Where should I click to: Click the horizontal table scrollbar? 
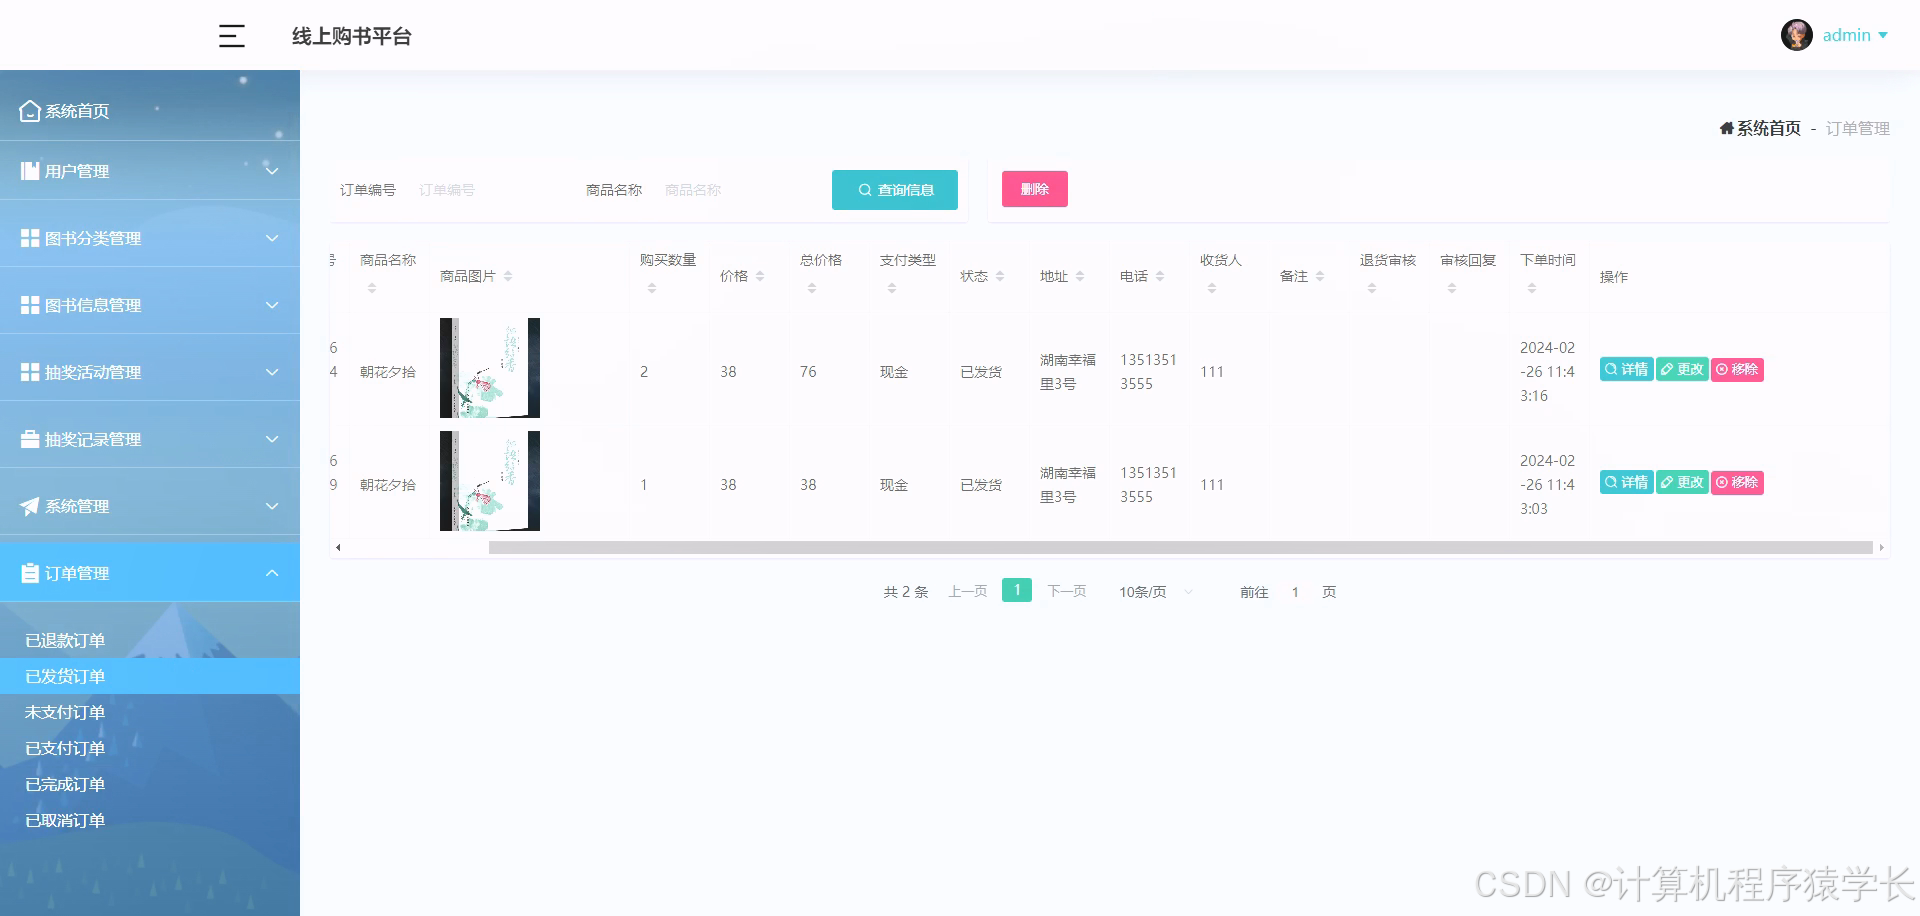pos(1180,547)
